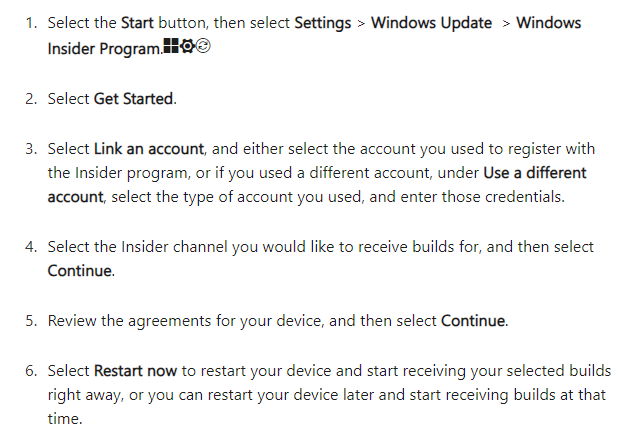The image size is (632, 435).
Task: Click the Windows Update circular arrows icon
Action: 203,46
